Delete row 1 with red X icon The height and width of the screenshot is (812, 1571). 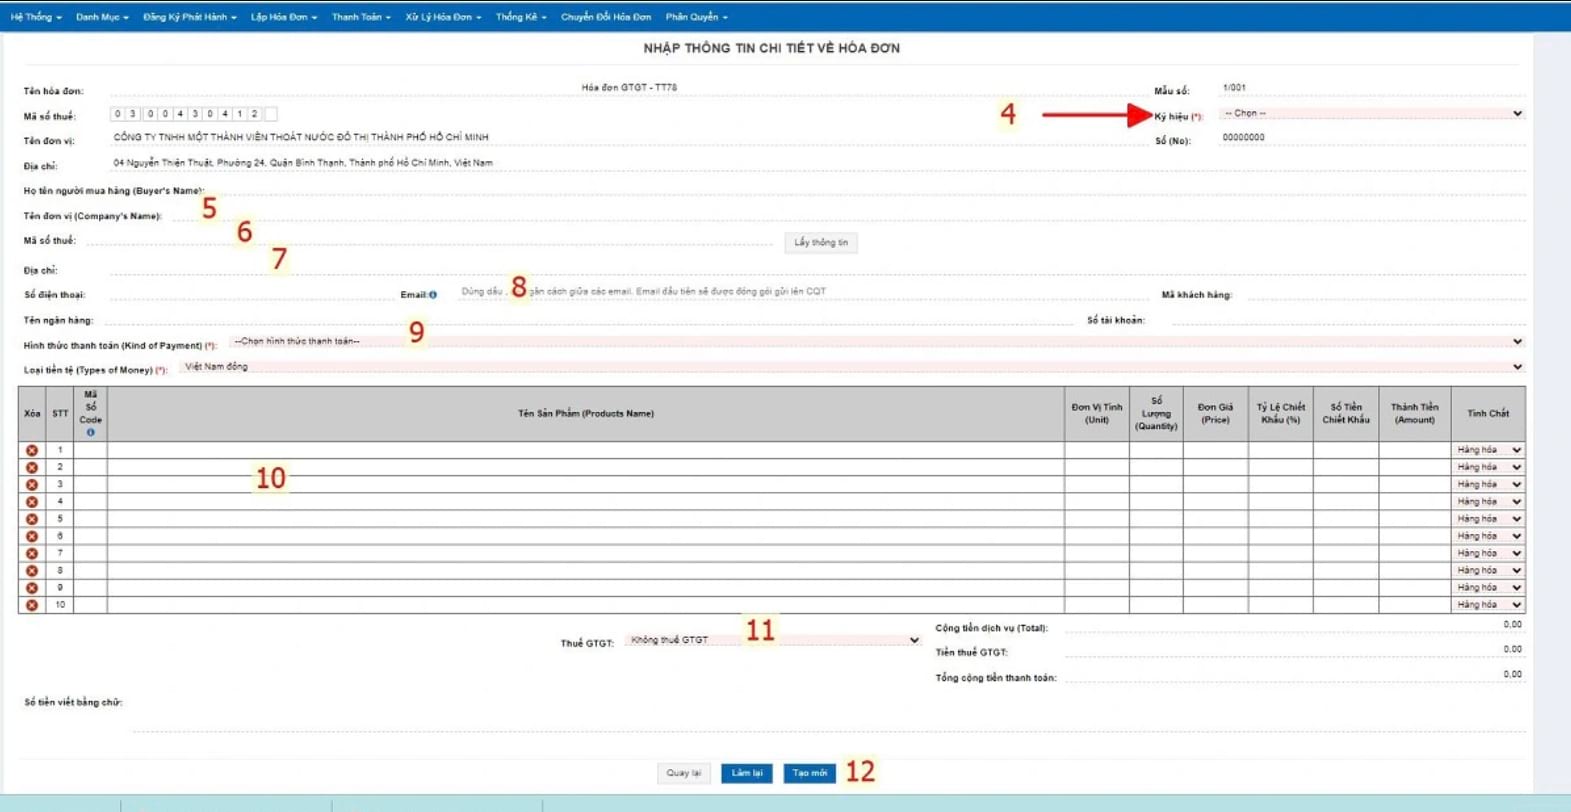(32, 451)
